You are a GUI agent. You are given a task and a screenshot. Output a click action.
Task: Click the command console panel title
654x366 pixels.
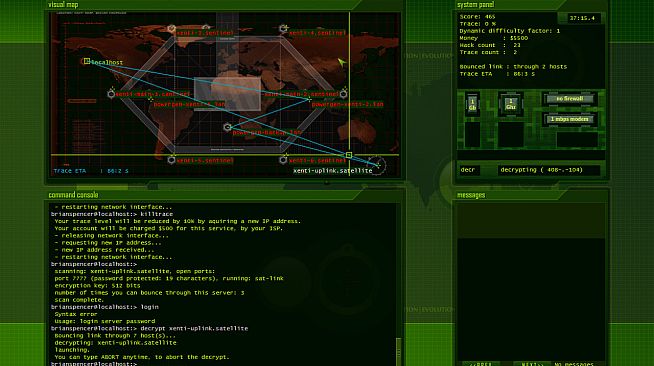click(73, 195)
